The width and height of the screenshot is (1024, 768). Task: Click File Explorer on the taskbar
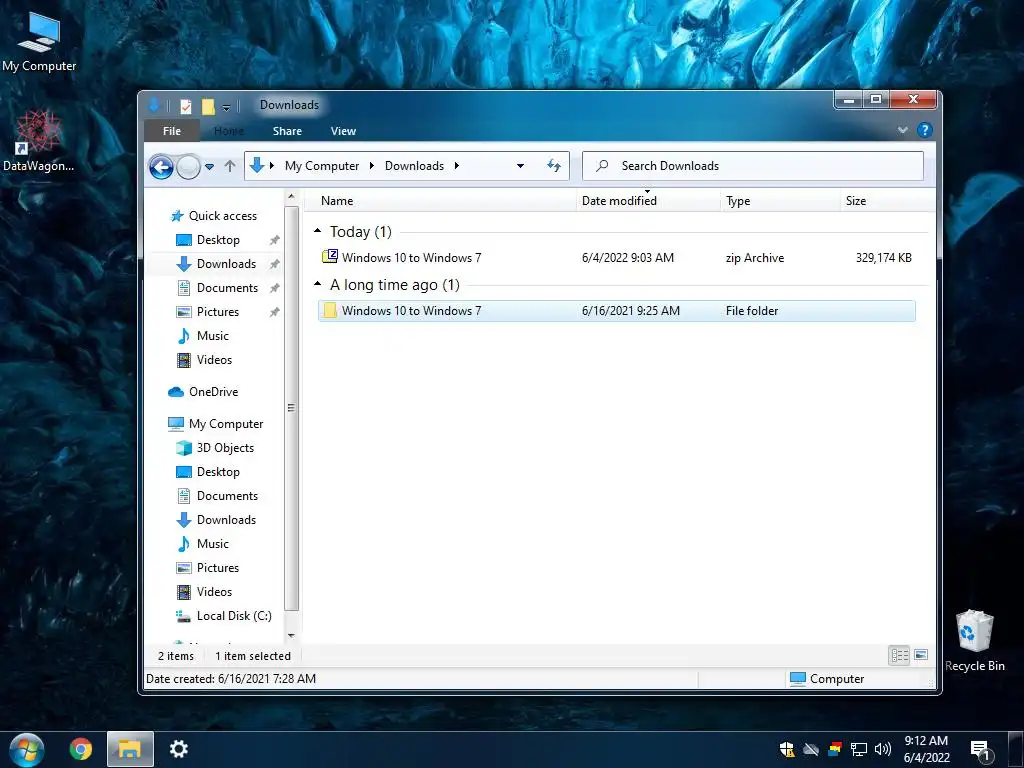point(130,749)
